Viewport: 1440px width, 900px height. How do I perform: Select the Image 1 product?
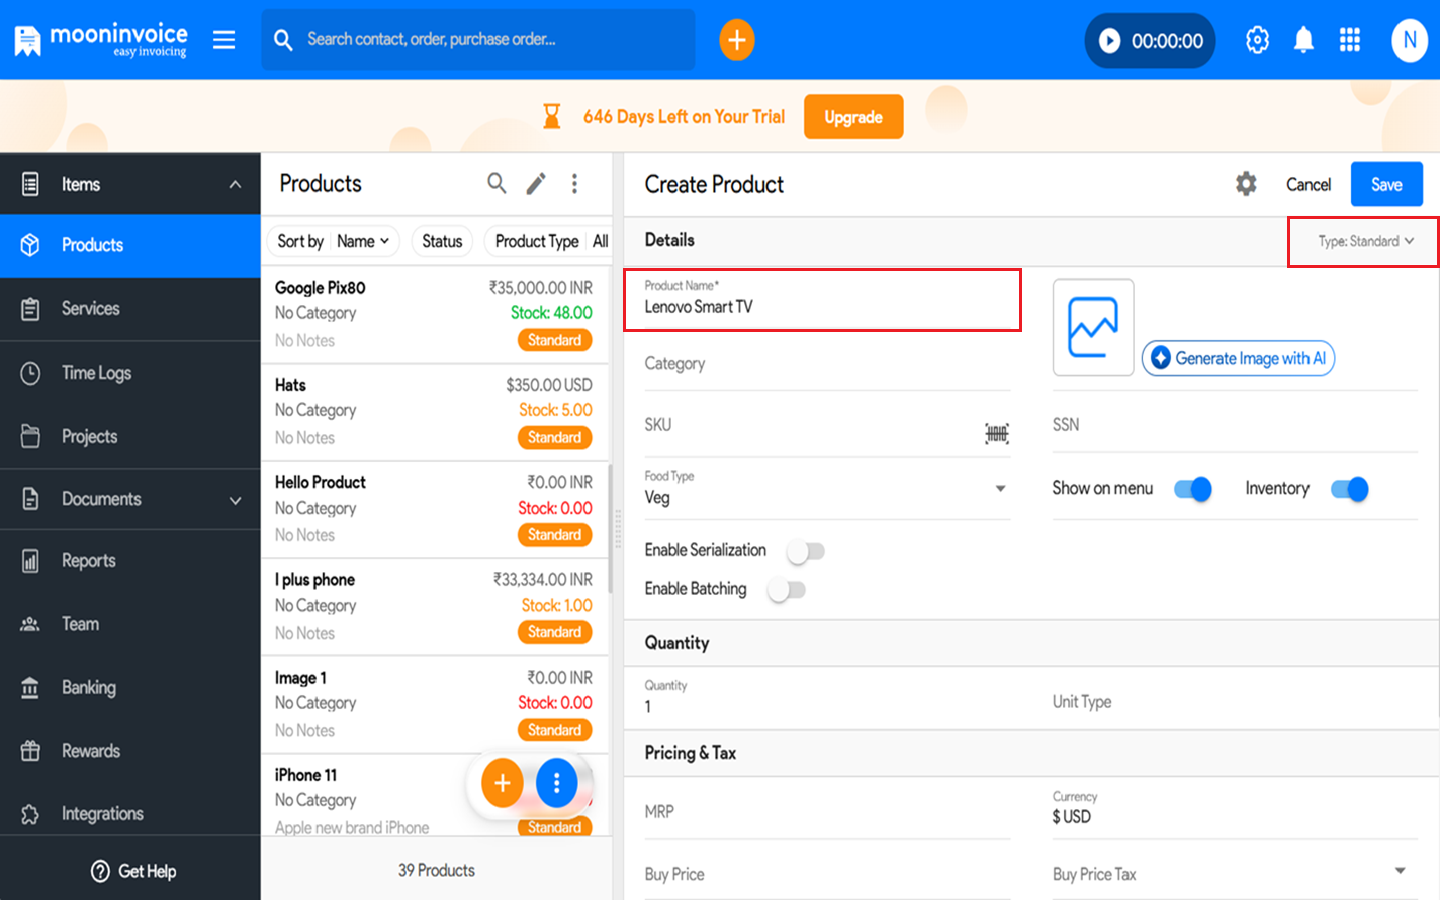click(x=435, y=704)
